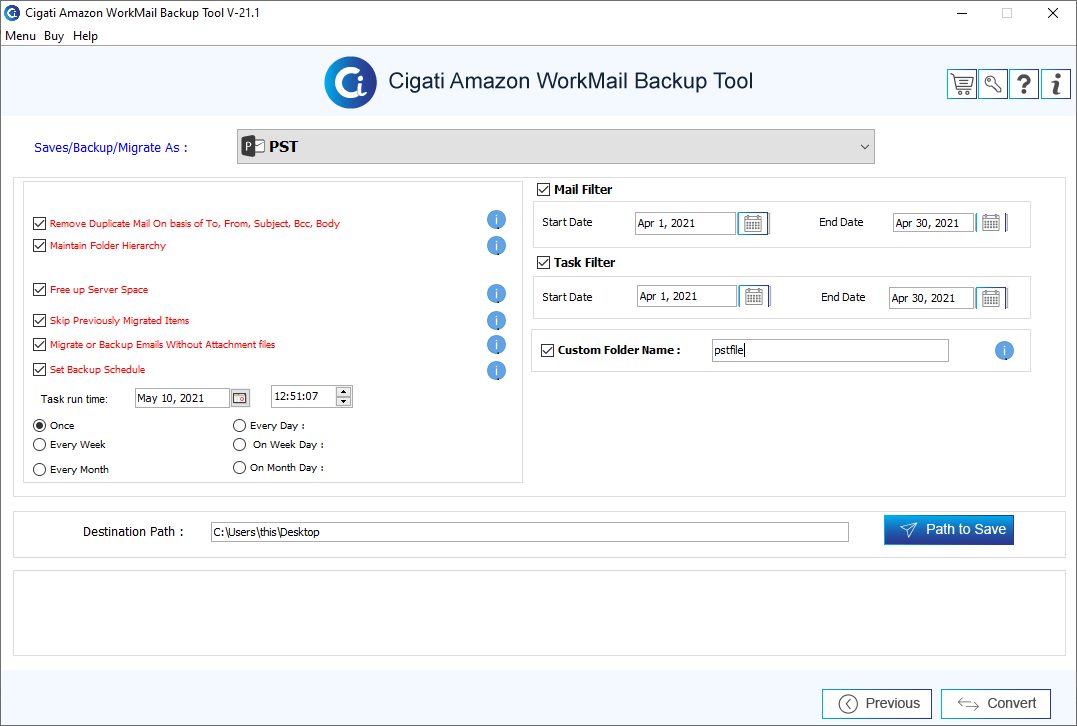This screenshot has height=726, width=1077.
Task: Click the key activation icon
Action: (x=993, y=84)
